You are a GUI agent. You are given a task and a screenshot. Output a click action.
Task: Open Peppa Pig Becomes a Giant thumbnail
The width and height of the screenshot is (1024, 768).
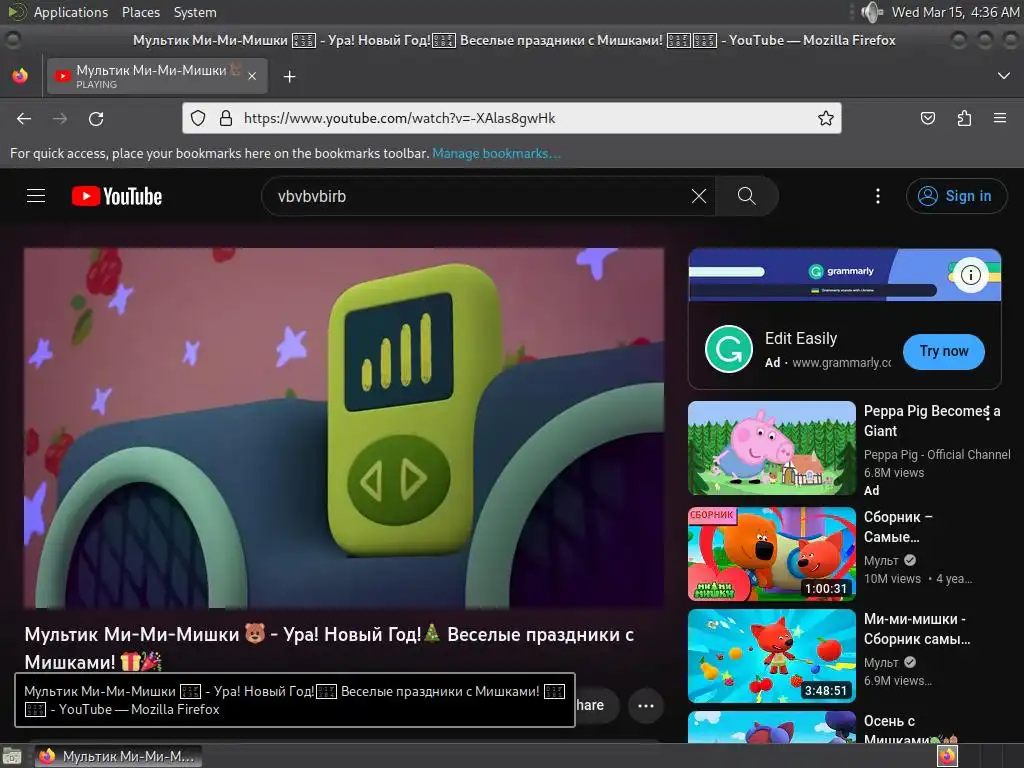point(771,448)
